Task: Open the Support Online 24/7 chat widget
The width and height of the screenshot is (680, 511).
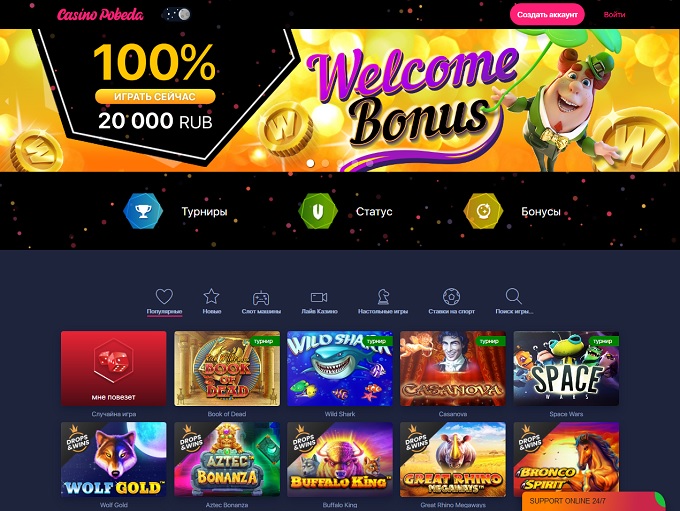Action: 594,501
